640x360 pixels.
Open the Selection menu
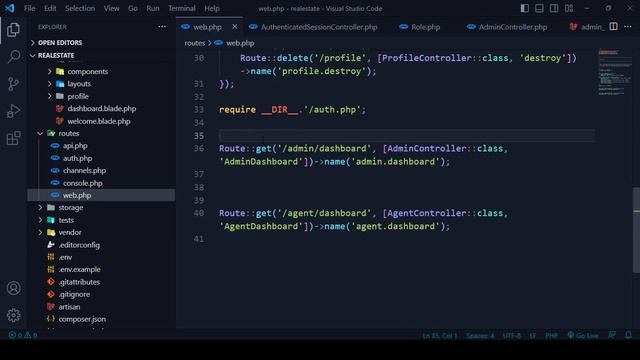[80, 8]
